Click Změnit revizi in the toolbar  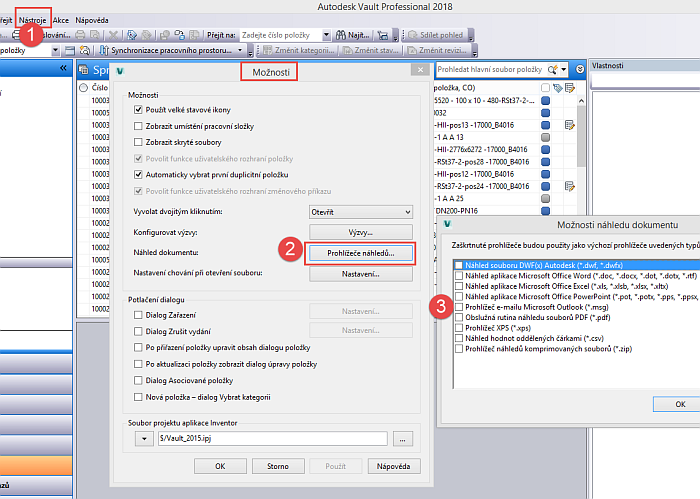(438, 50)
